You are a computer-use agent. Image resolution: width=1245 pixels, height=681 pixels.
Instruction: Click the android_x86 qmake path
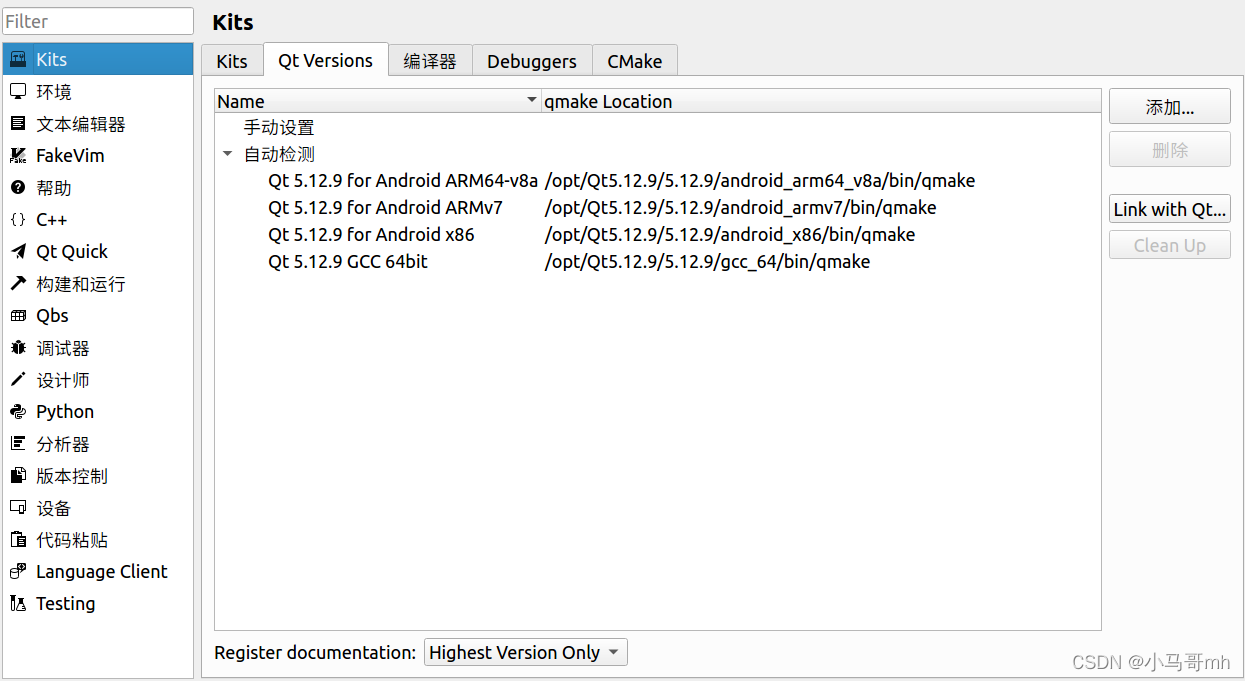(730, 235)
